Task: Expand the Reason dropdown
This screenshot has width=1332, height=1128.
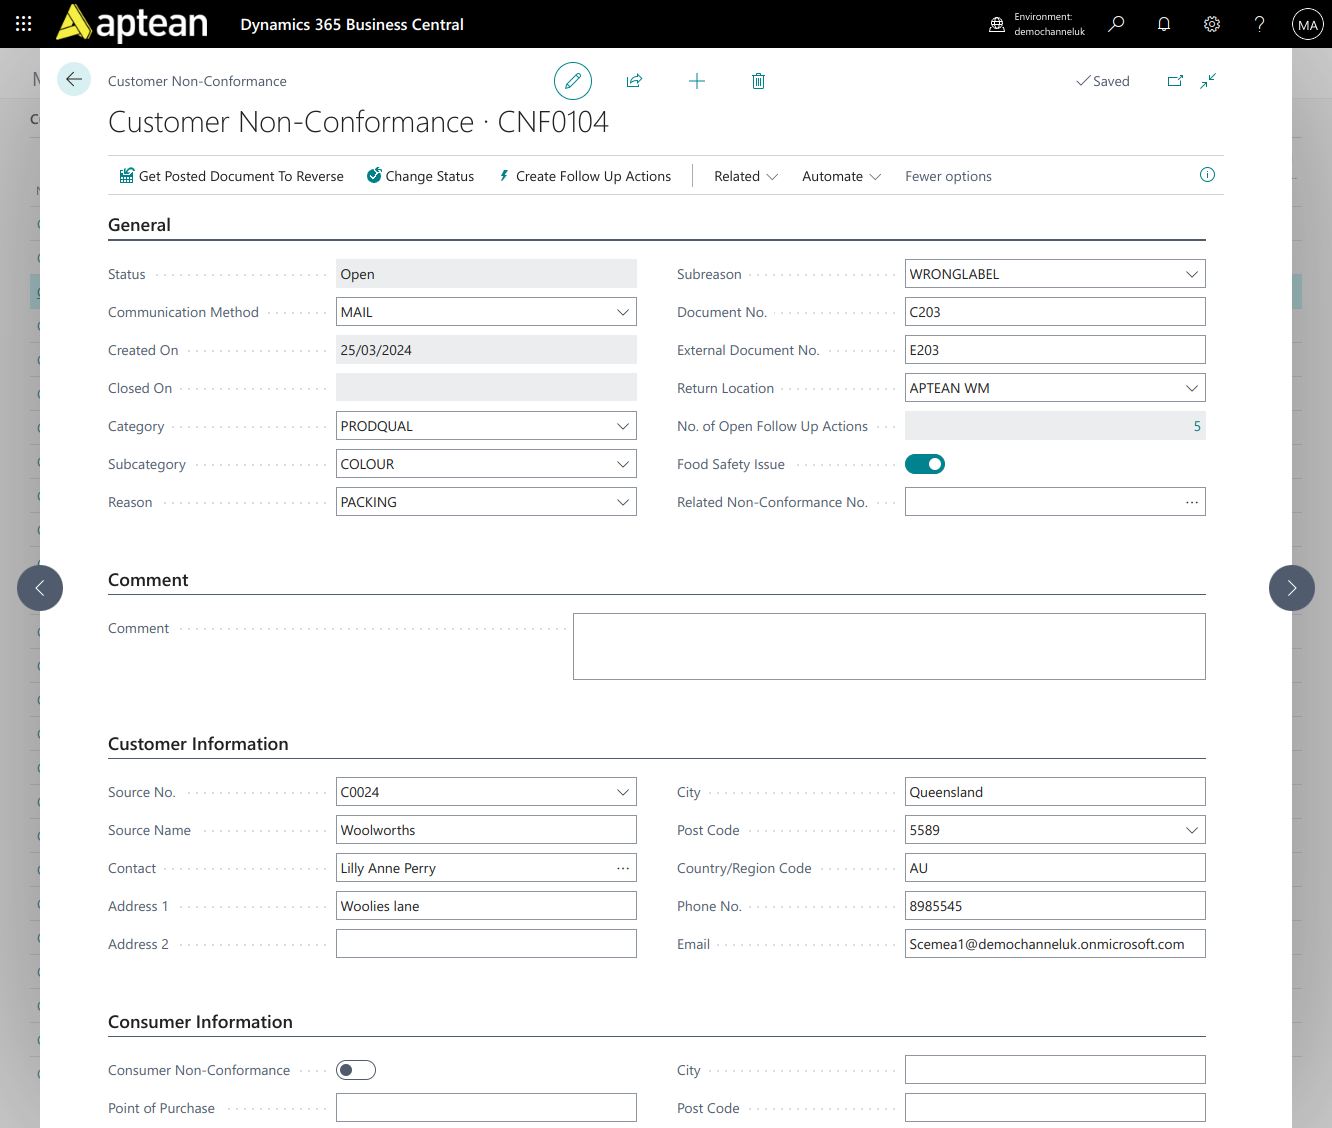Action: [623, 502]
